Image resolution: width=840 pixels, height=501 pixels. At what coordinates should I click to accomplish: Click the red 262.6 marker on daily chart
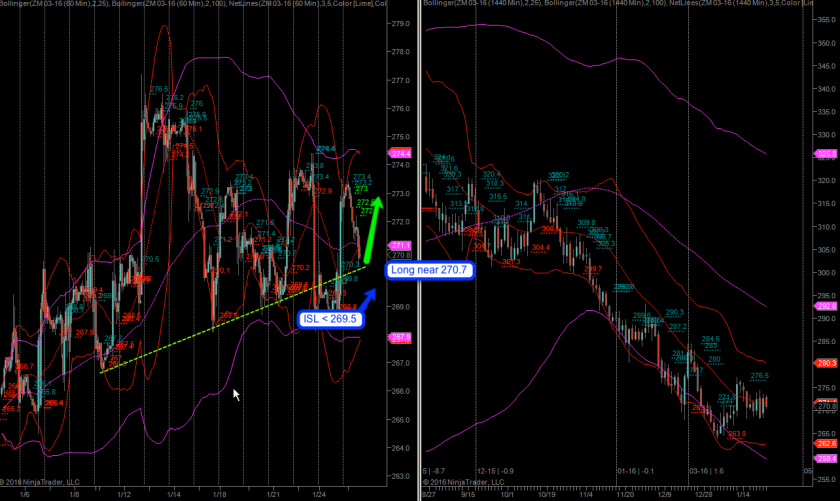click(827, 443)
